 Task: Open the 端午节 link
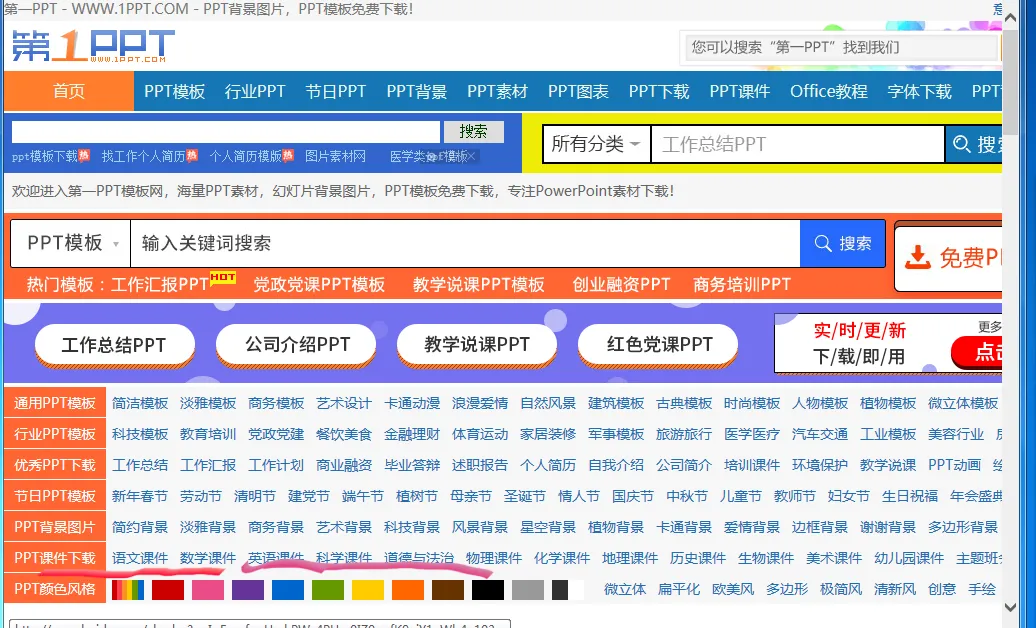click(x=363, y=496)
